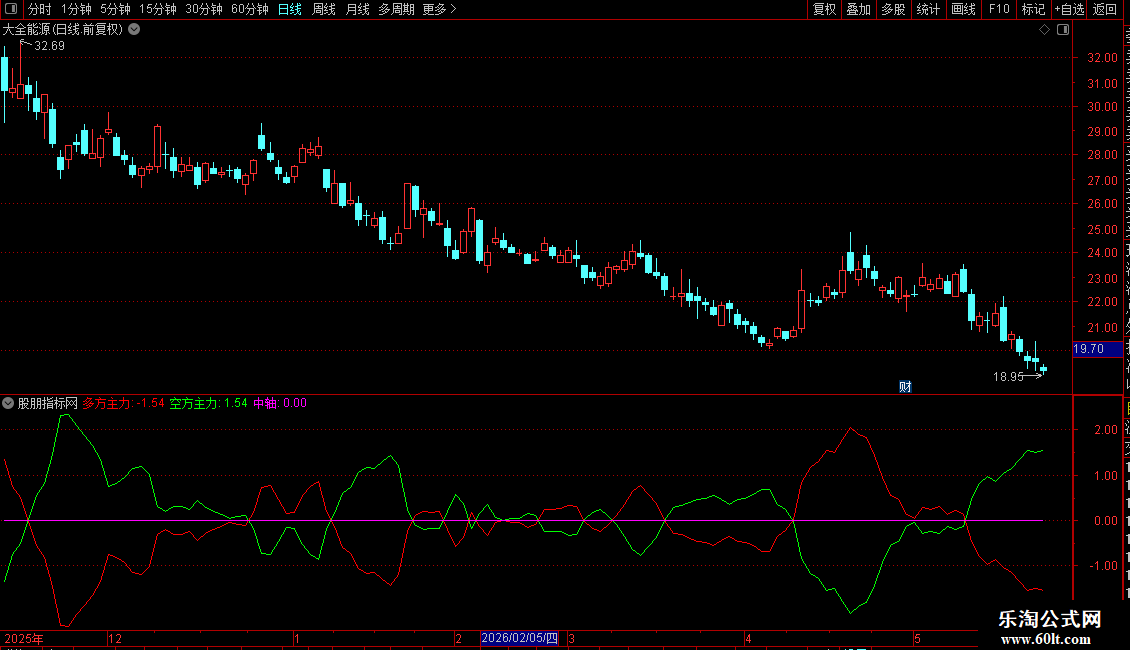Open the 画线 drawing tools
The width and height of the screenshot is (1130, 650).
[x=963, y=9]
